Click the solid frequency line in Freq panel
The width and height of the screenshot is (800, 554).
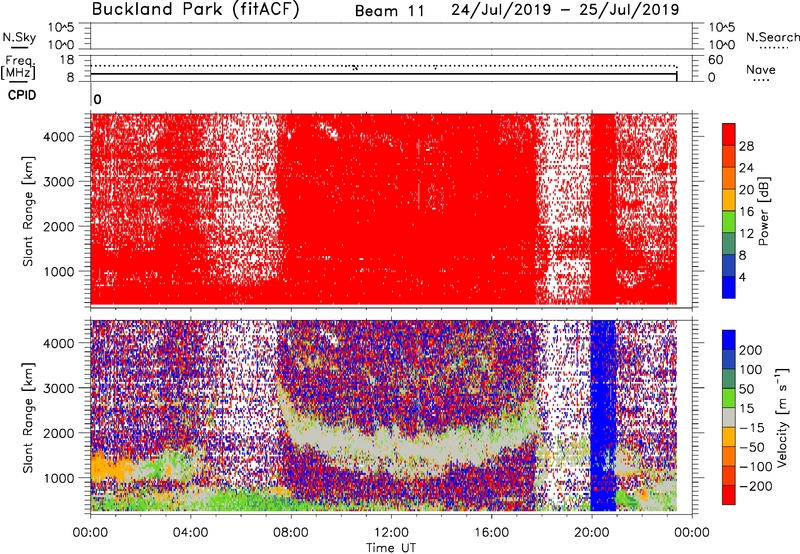(384, 74)
